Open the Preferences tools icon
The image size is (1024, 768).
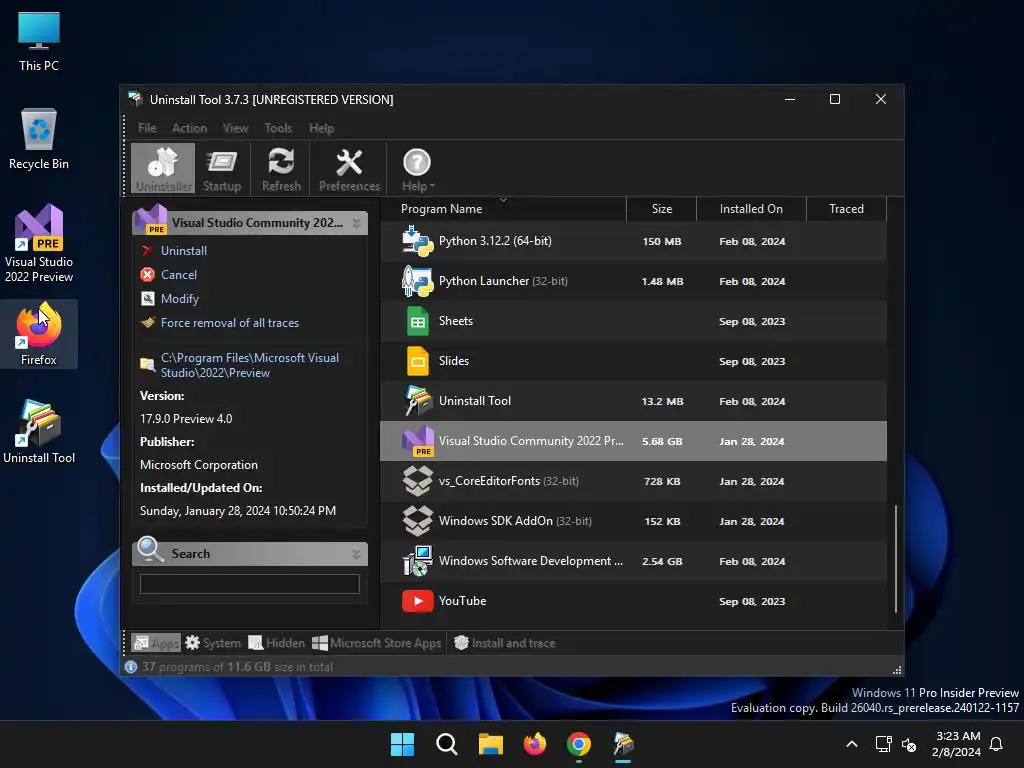[x=349, y=168]
